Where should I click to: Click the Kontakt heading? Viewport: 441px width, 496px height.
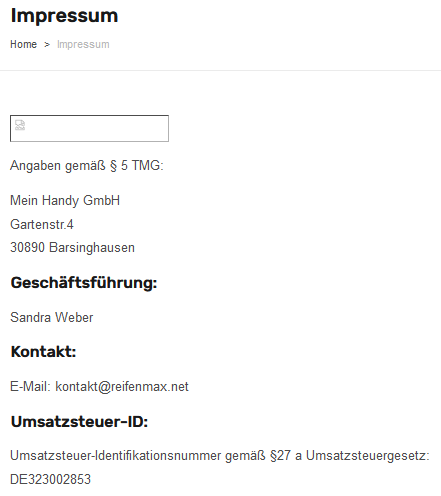tap(43, 352)
